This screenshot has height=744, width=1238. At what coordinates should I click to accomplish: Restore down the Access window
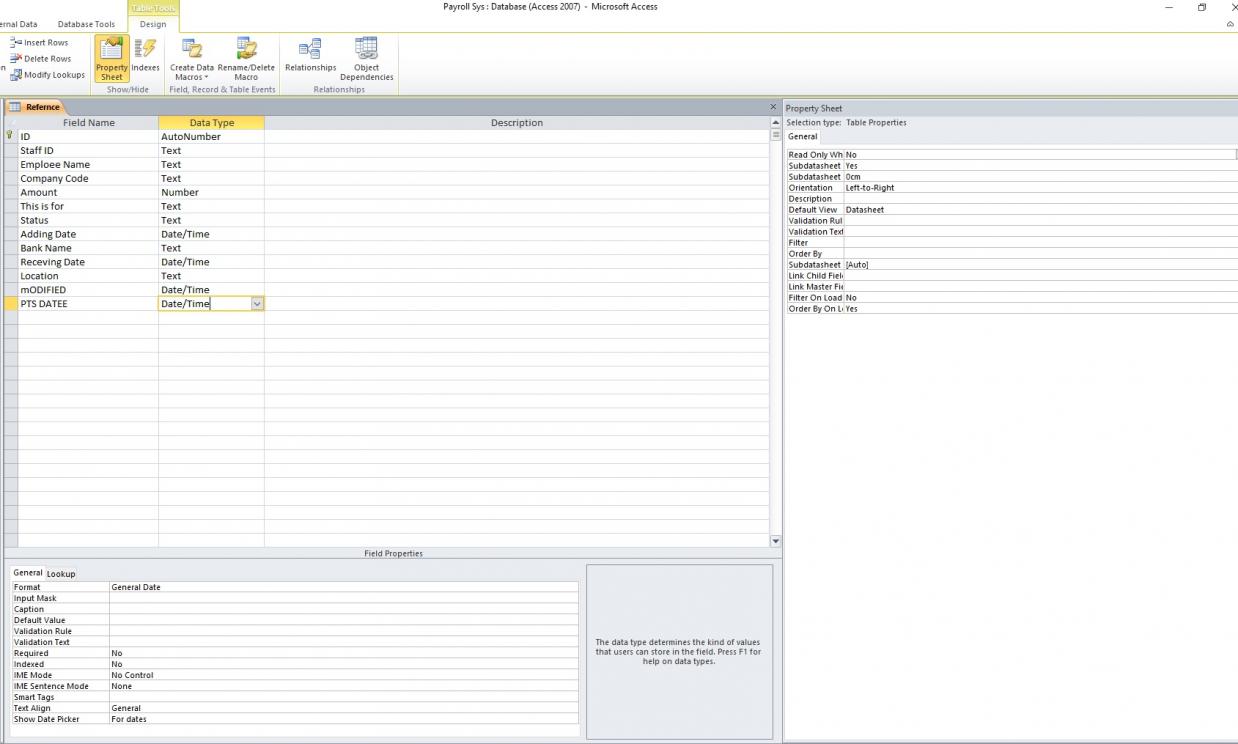point(1201,7)
